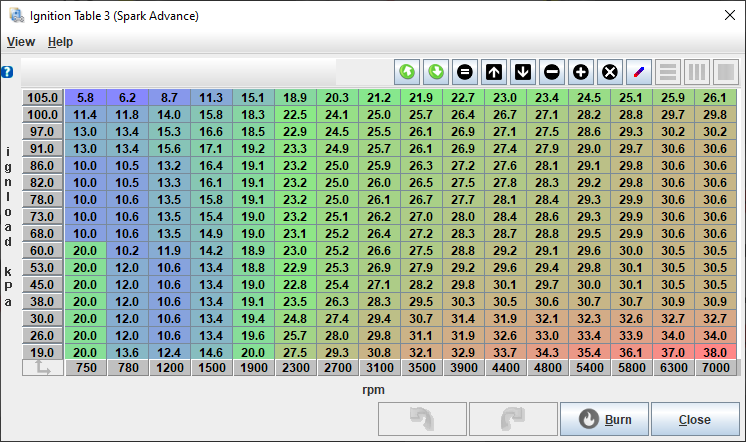Click the green up-arrow toolbar icon
This screenshot has width=746, height=442.
coord(407,72)
